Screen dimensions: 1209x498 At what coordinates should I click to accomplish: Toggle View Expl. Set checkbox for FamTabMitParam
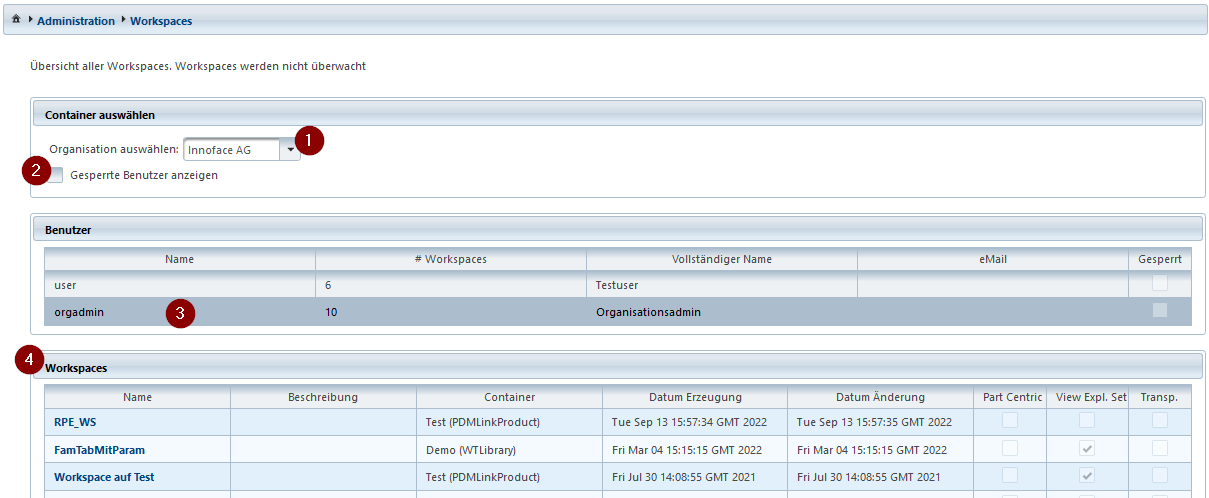coord(1085,449)
